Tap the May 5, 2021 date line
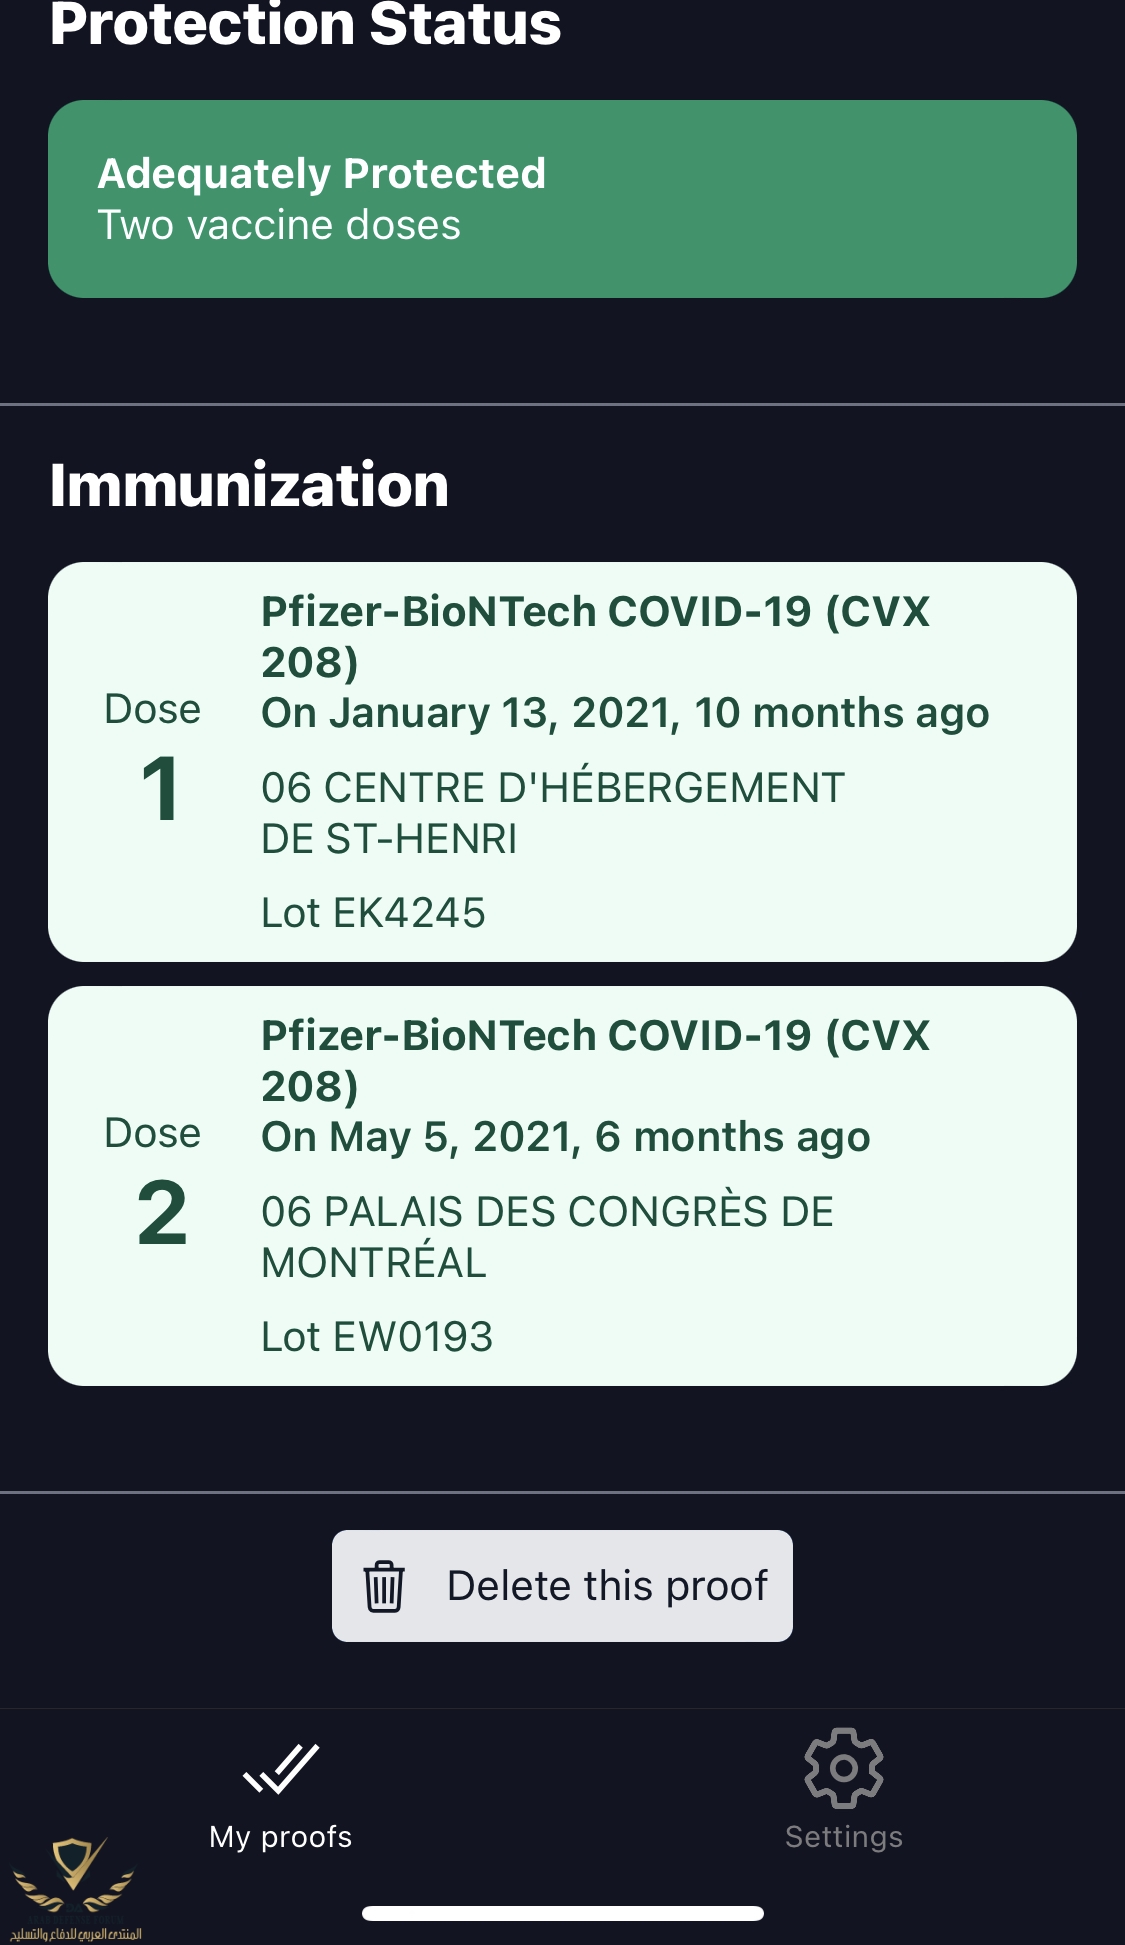This screenshot has height=1945, width=1125. pyautogui.click(x=565, y=1137)
